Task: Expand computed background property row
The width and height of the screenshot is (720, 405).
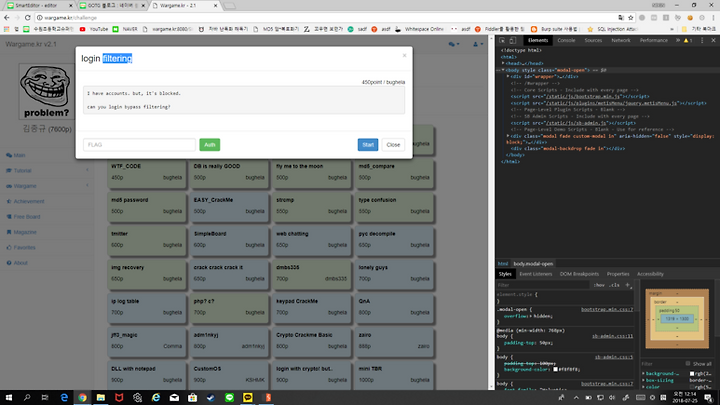Action: coord(643,374)
